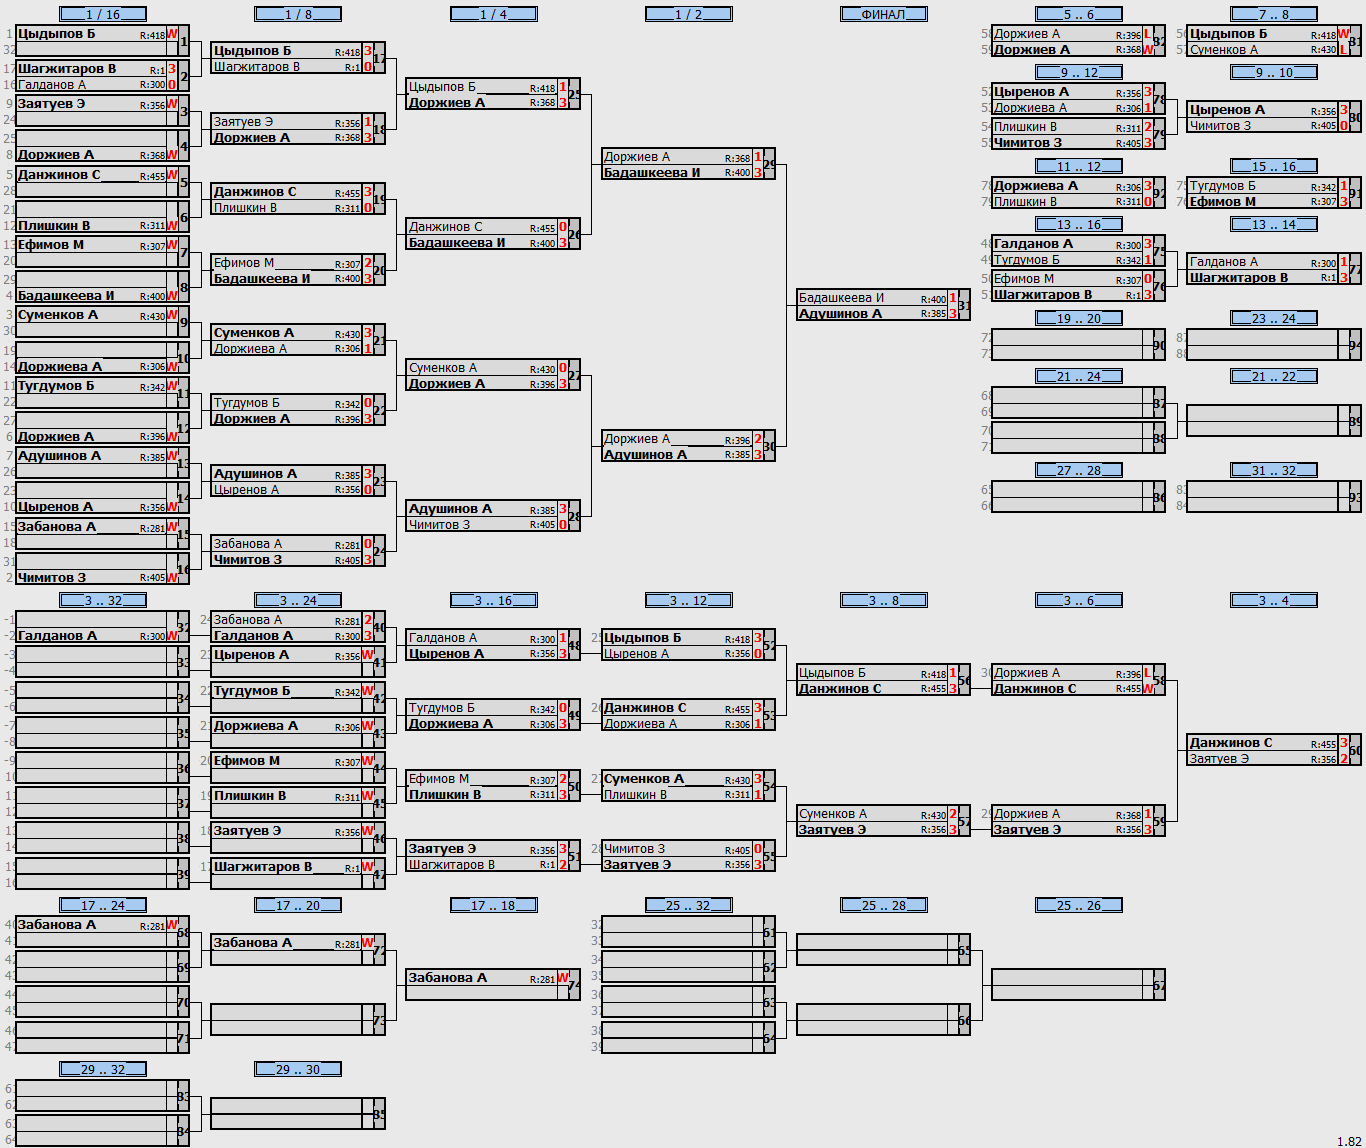Click the "3 .. 16" consolation header
This screenshot has width=1366, height=1148.
[x=493, y=600]
